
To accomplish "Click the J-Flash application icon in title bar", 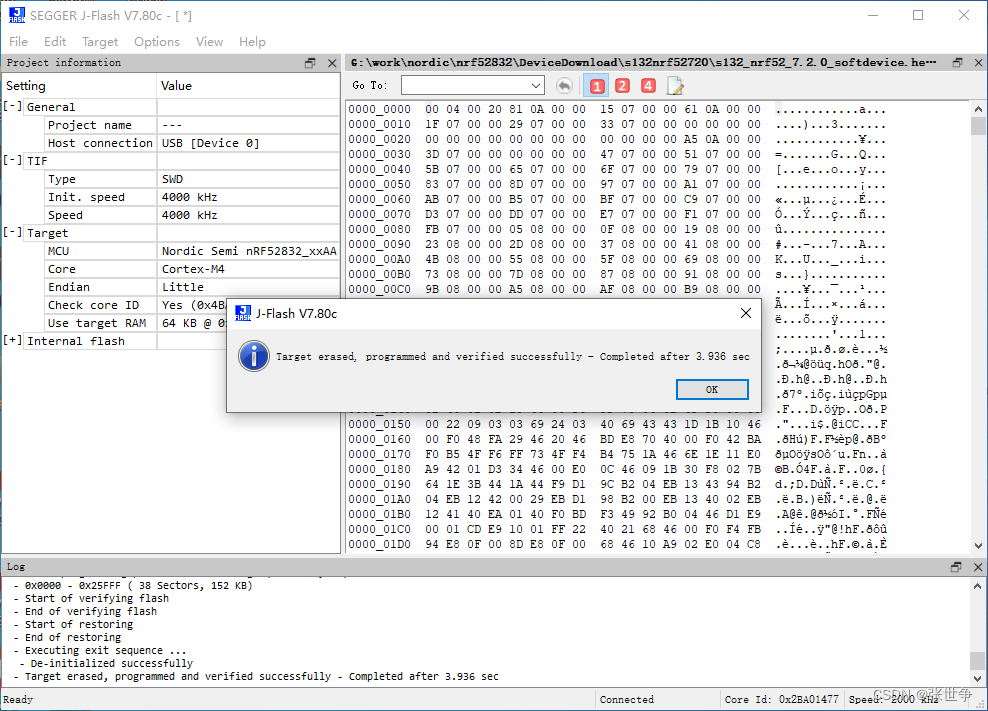I will [17, 15].
